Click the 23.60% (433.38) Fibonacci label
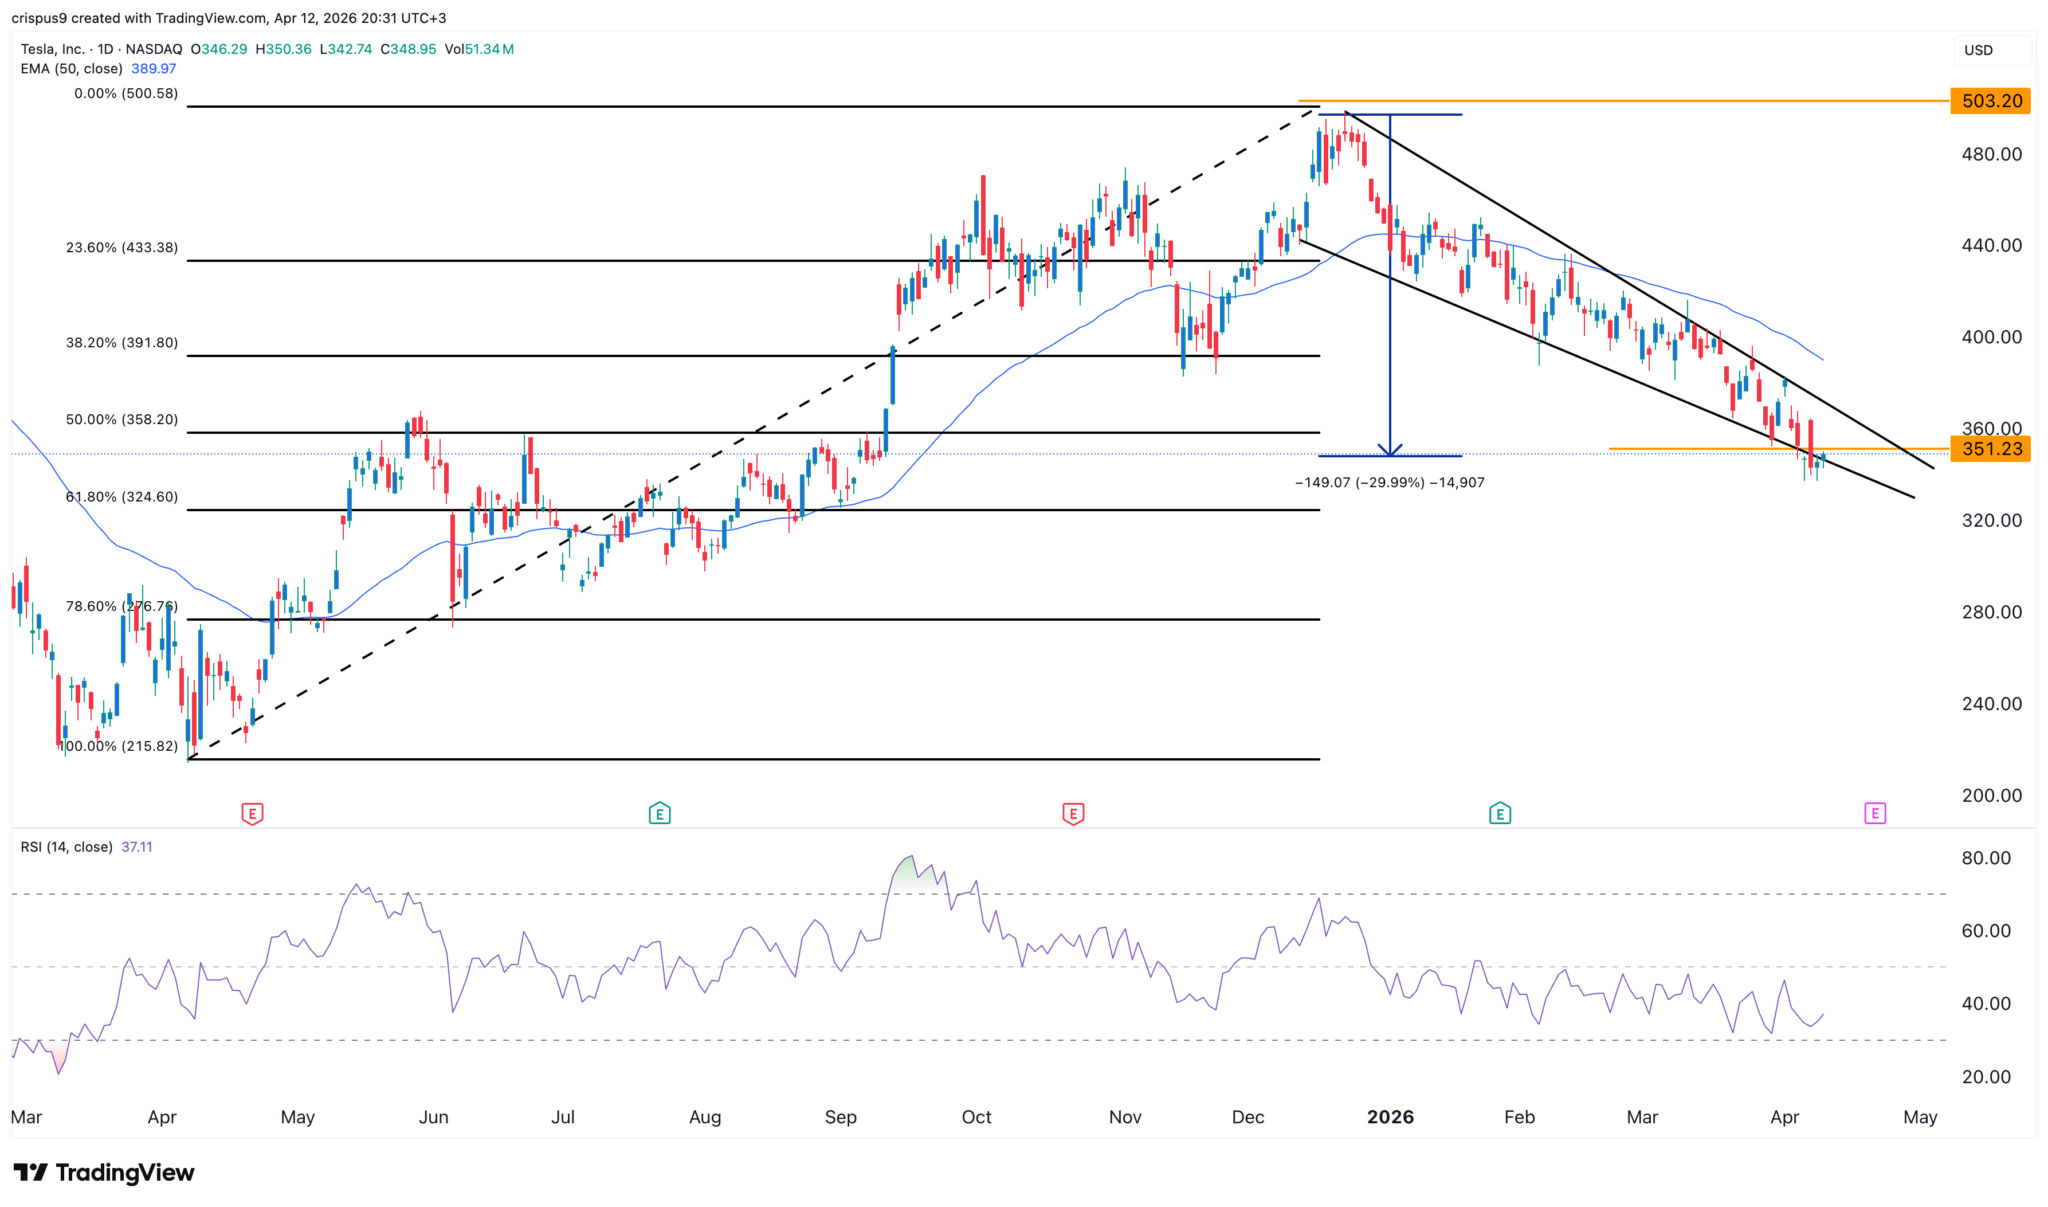 pyautogui.click(x=122, y=248)
